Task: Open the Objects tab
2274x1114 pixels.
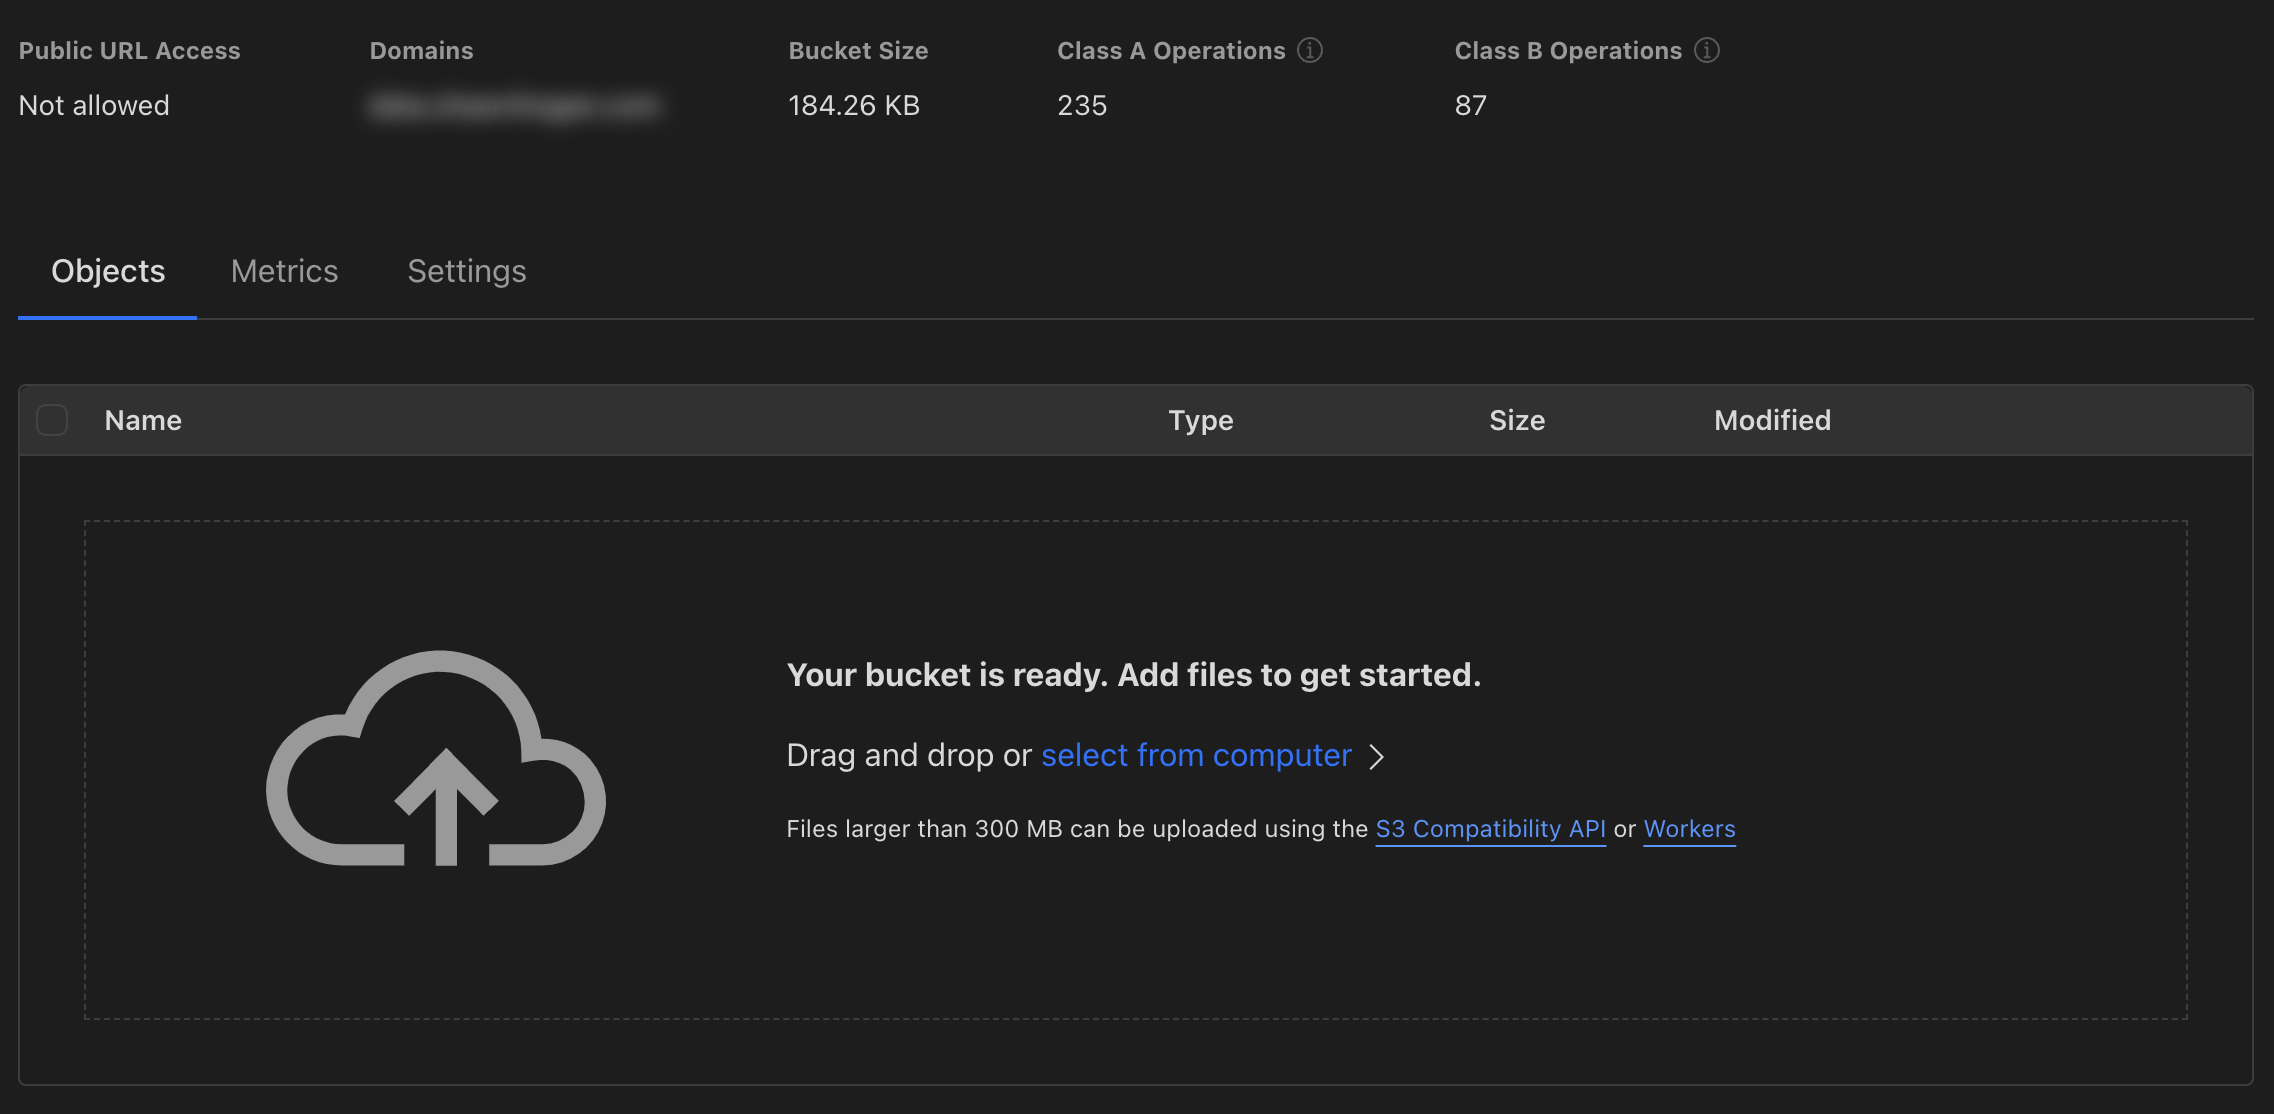Action: [108, 272]
